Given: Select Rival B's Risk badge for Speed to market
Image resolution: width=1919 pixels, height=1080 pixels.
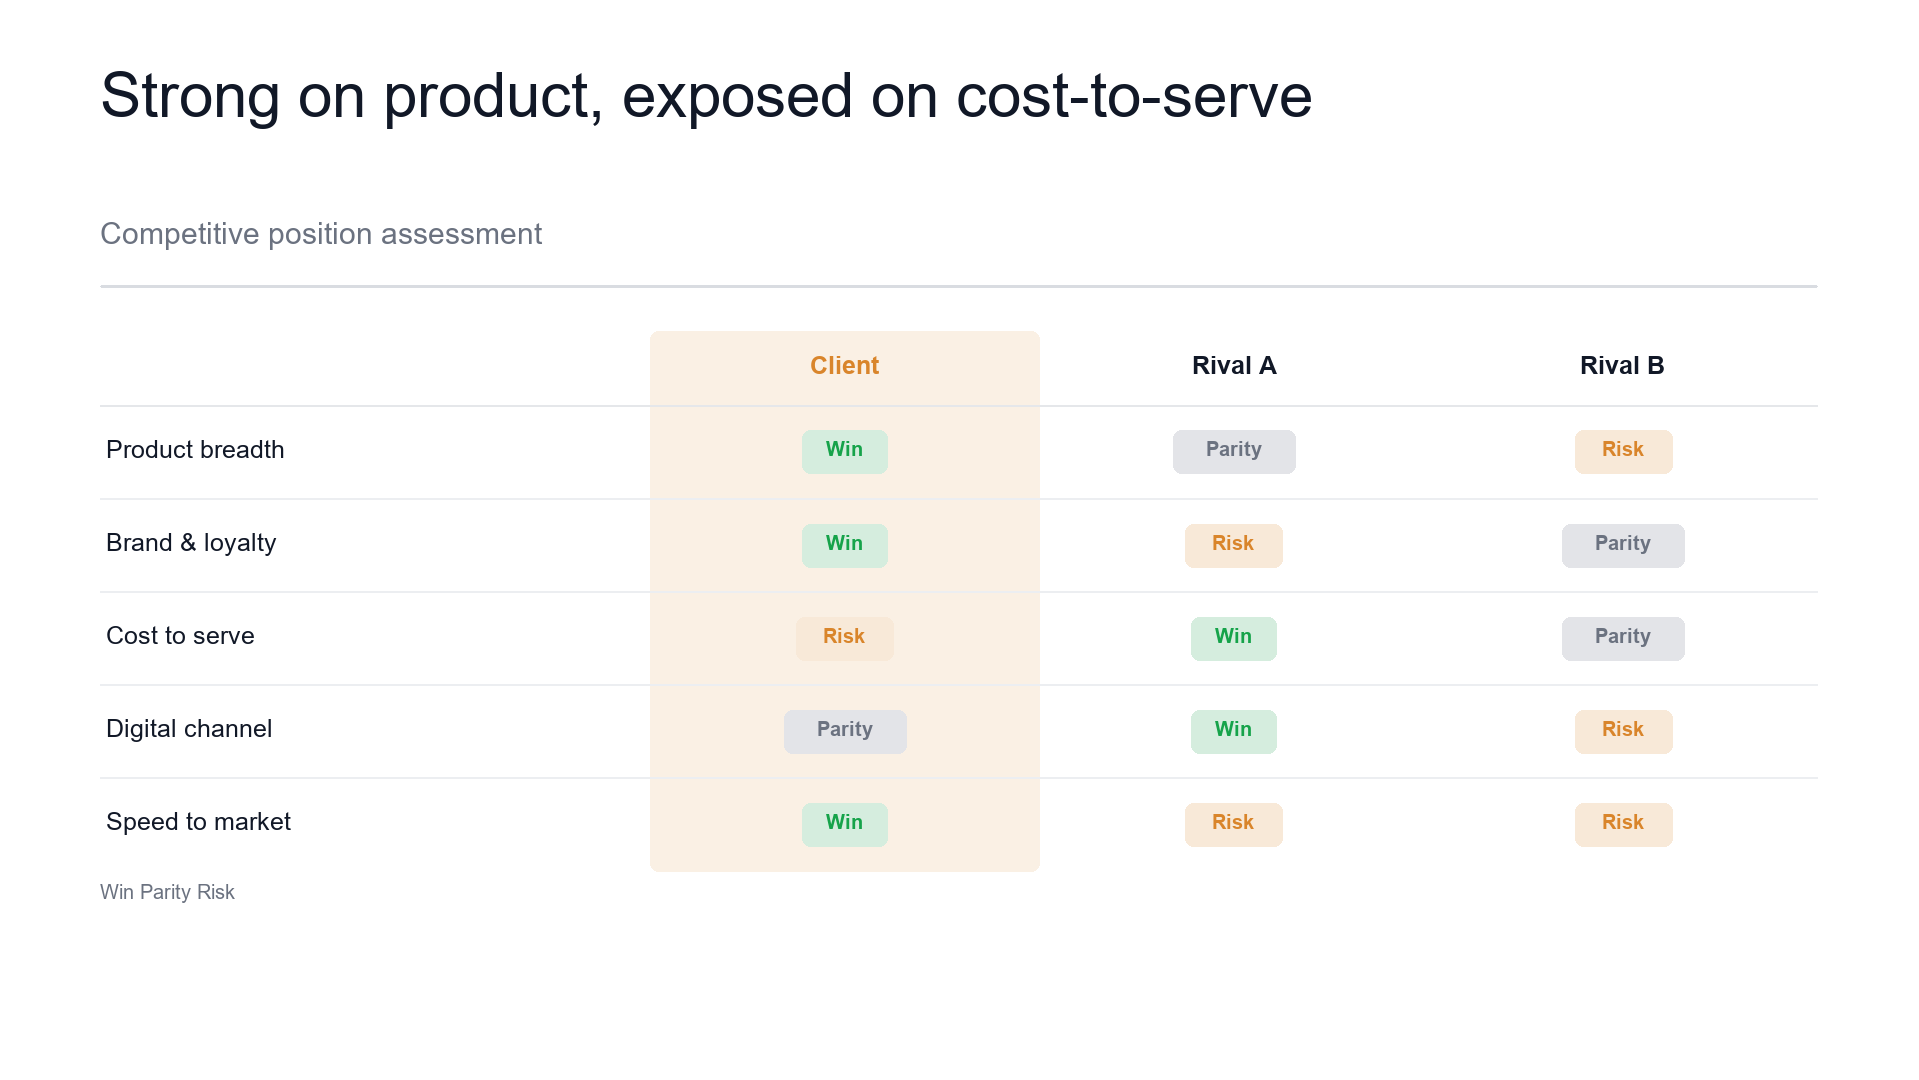Looking at the screenshot, I should click(1624, 825).
